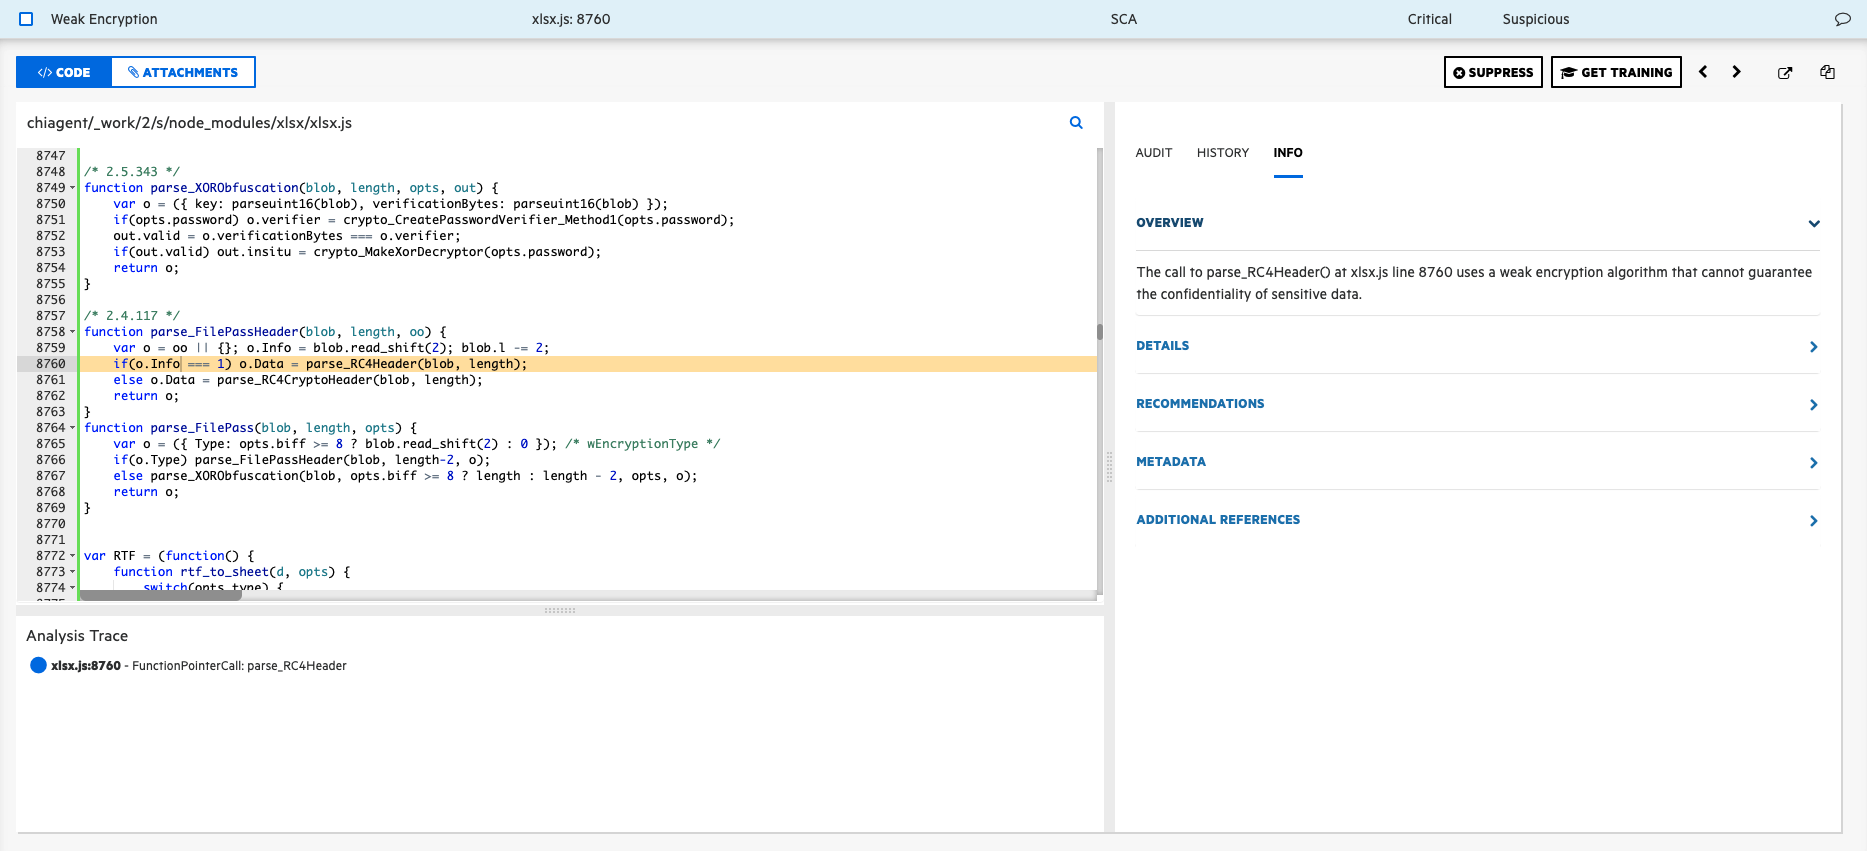The height and width of the screenshot is (851, 1867).
Task: Click the horizontal code scrollbar thumb
Action: click(160, 595)
